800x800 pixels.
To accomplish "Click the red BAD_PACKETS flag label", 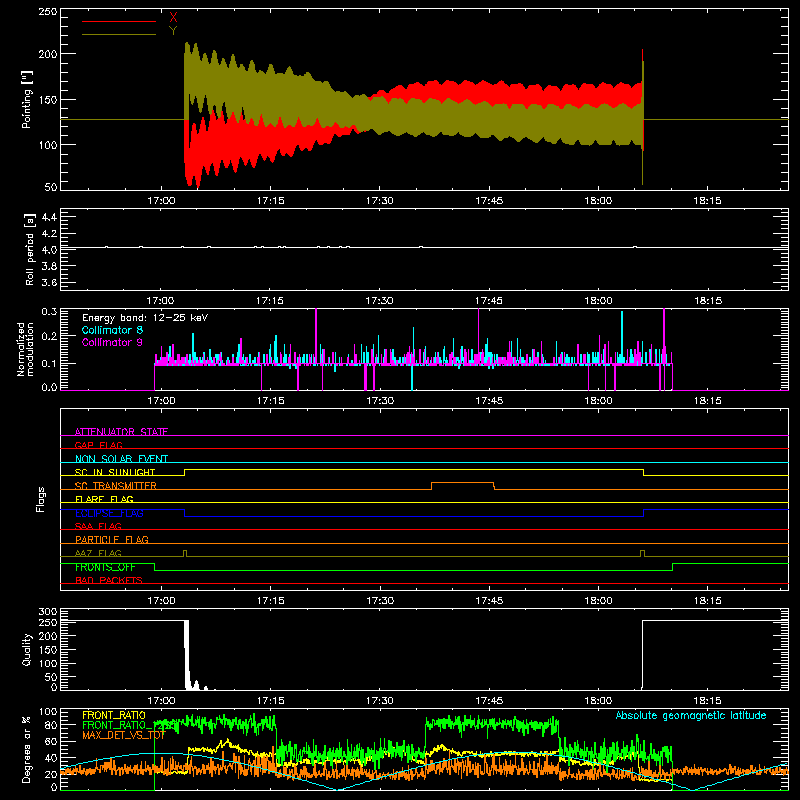I will pos(109,580).
